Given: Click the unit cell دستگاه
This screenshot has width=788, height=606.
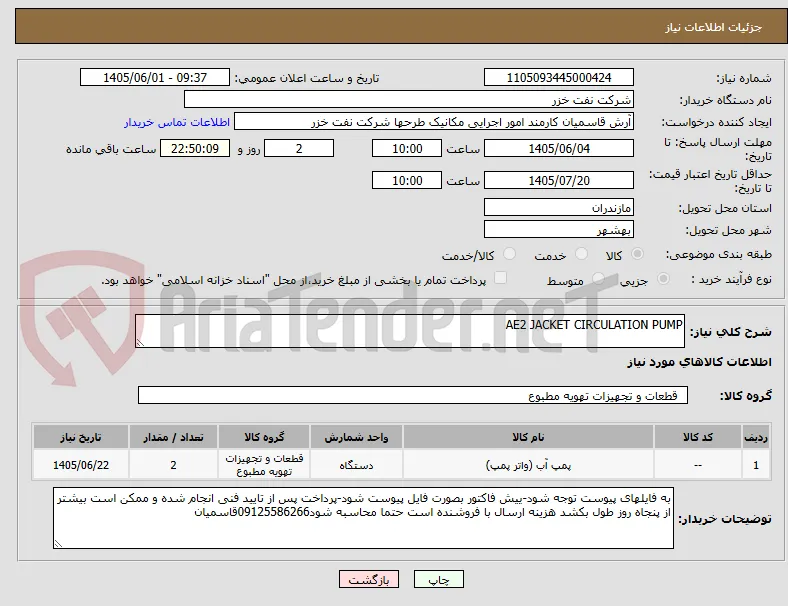Looking at the screenshot, I should (356, 465).
